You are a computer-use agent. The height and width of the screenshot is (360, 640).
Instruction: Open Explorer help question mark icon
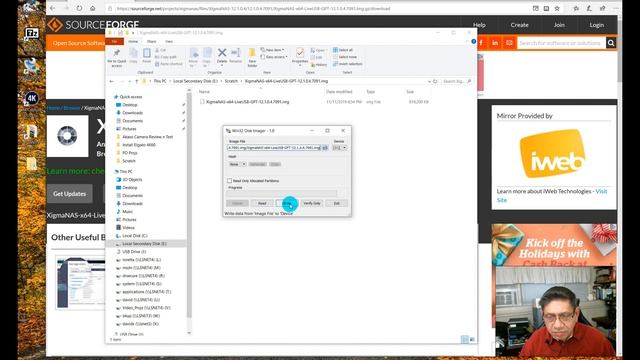pos(473,42)
